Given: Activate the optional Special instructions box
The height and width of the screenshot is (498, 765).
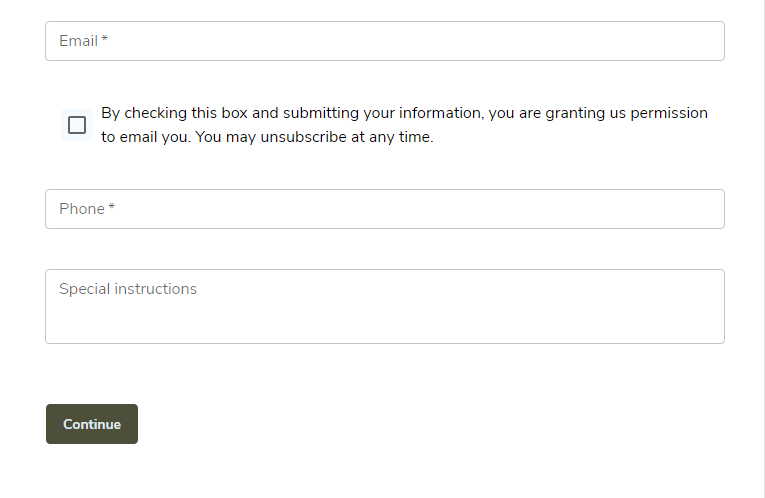Looking at the screenshot, I should (x=384, y=306).
